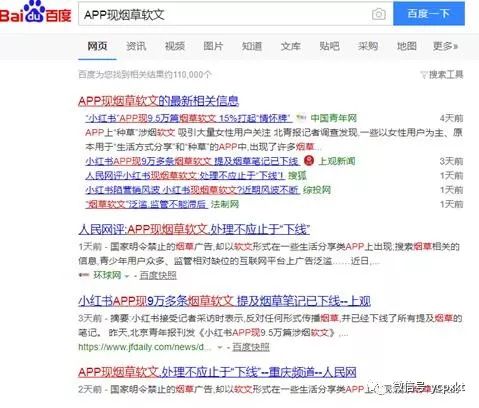Click the jfdaily.com URL link
Image resolution: width=479 pixels, height=408 pixels.
(x=145, y=347)
